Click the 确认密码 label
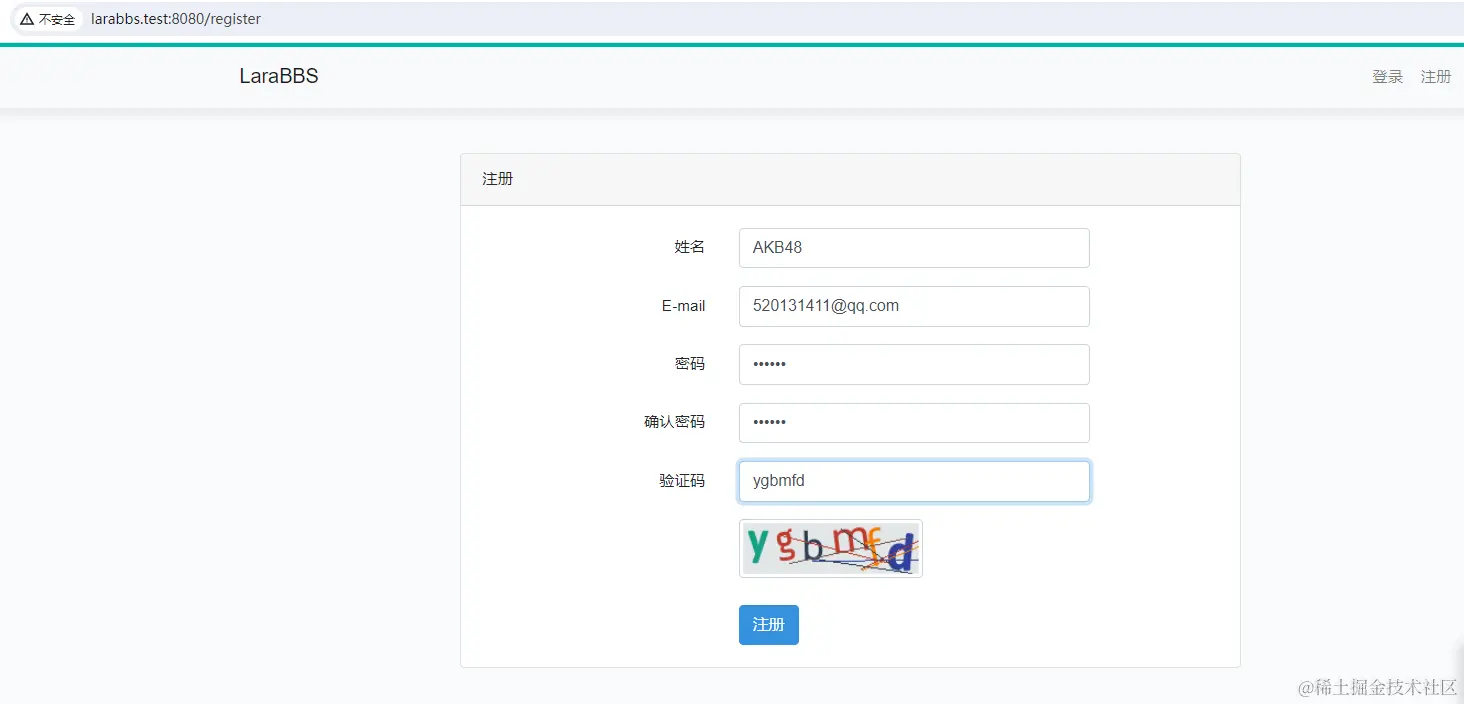The width and height of the screenshot is (1464, 704). [x=675, y=422]
